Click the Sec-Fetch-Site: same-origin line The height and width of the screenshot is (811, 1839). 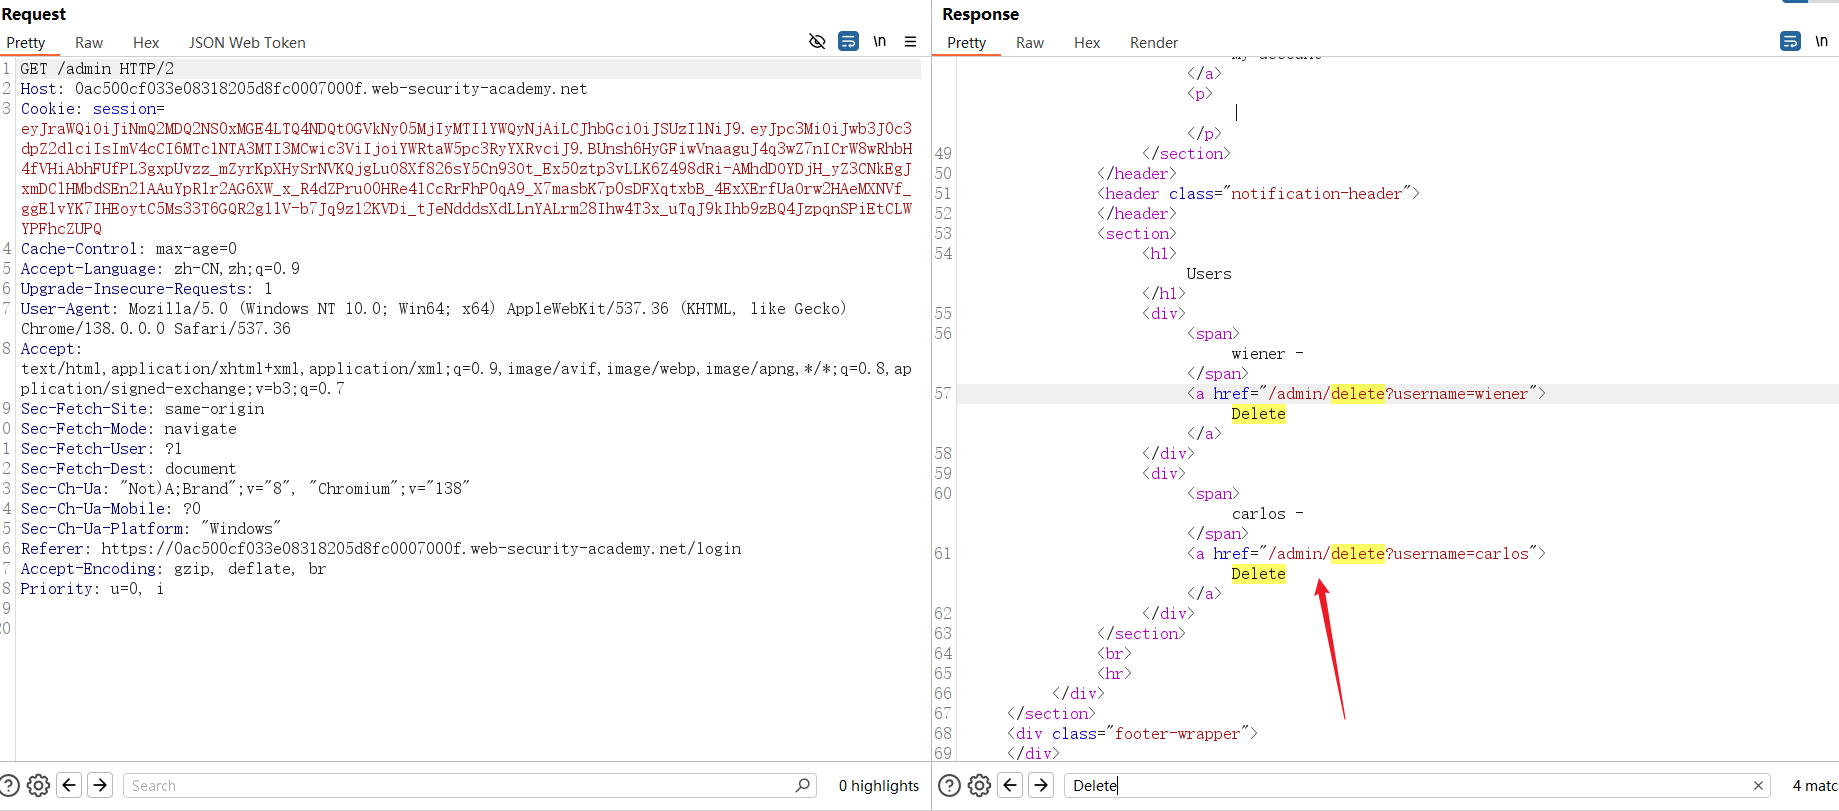[142, 409]
